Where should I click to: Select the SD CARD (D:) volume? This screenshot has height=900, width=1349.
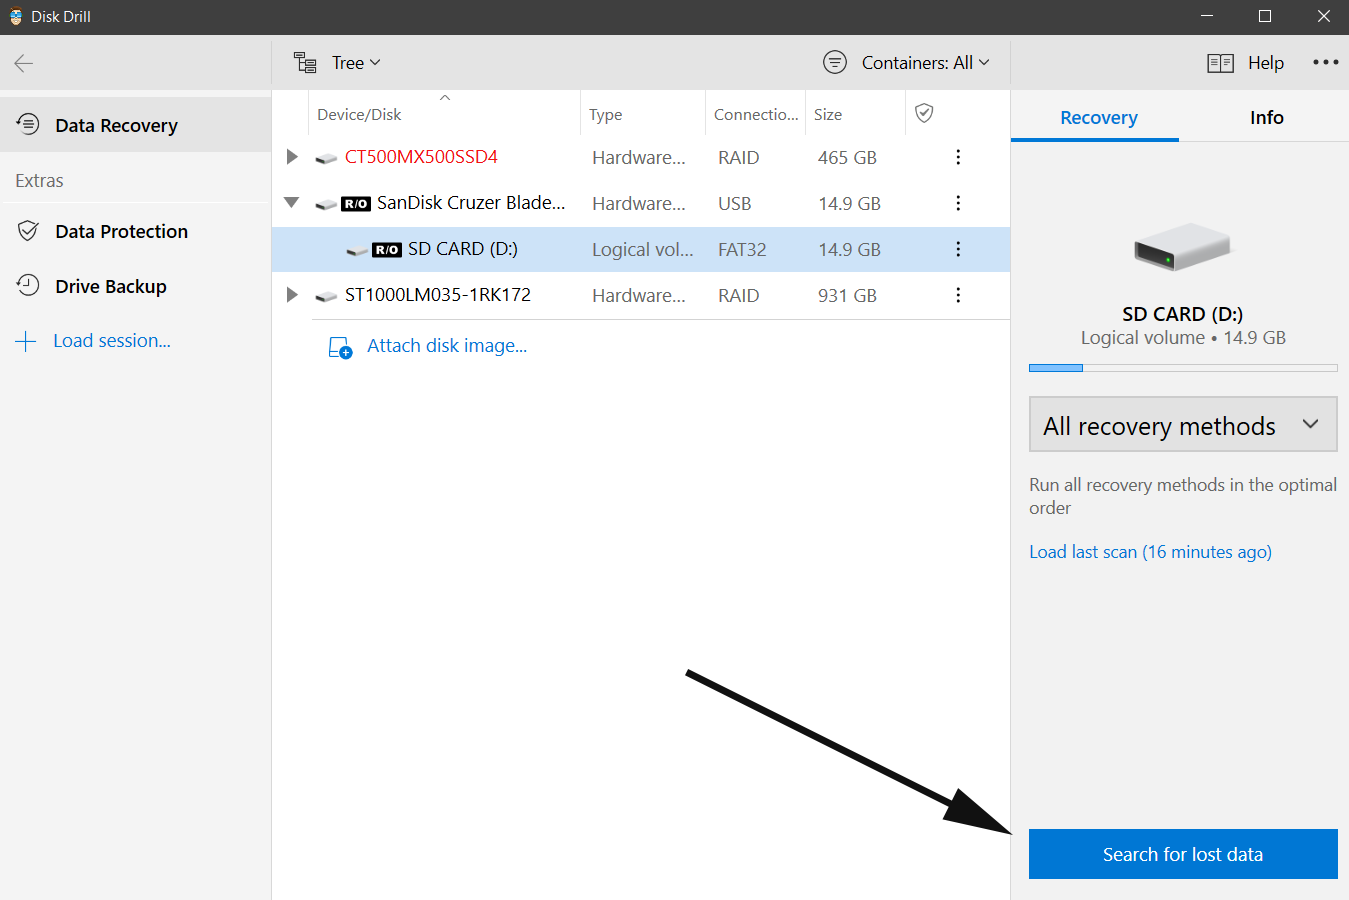coord(463,249)
